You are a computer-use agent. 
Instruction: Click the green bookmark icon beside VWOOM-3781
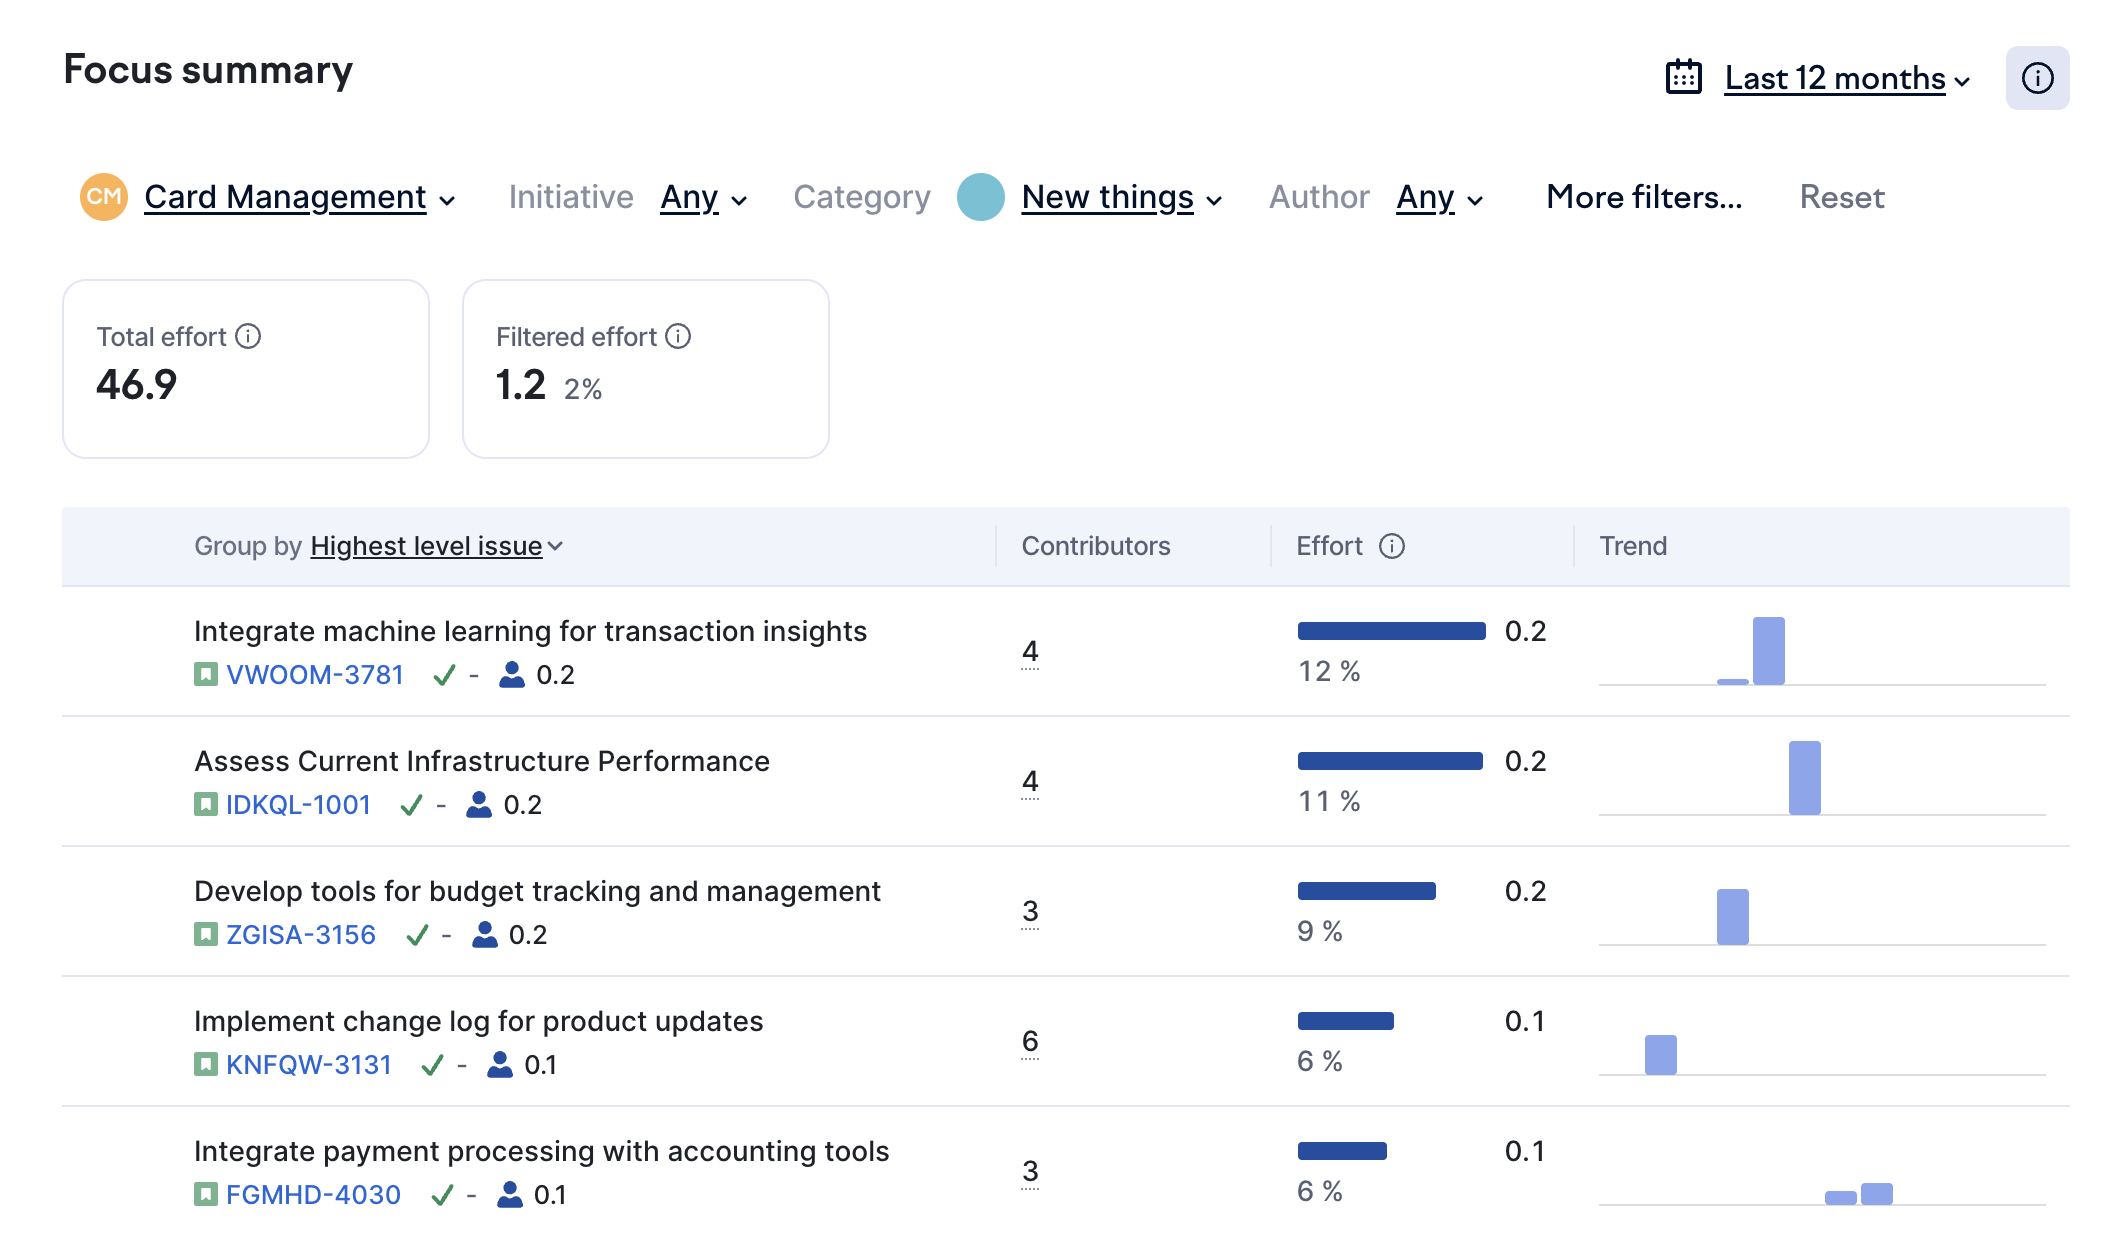tap(205, 675)
